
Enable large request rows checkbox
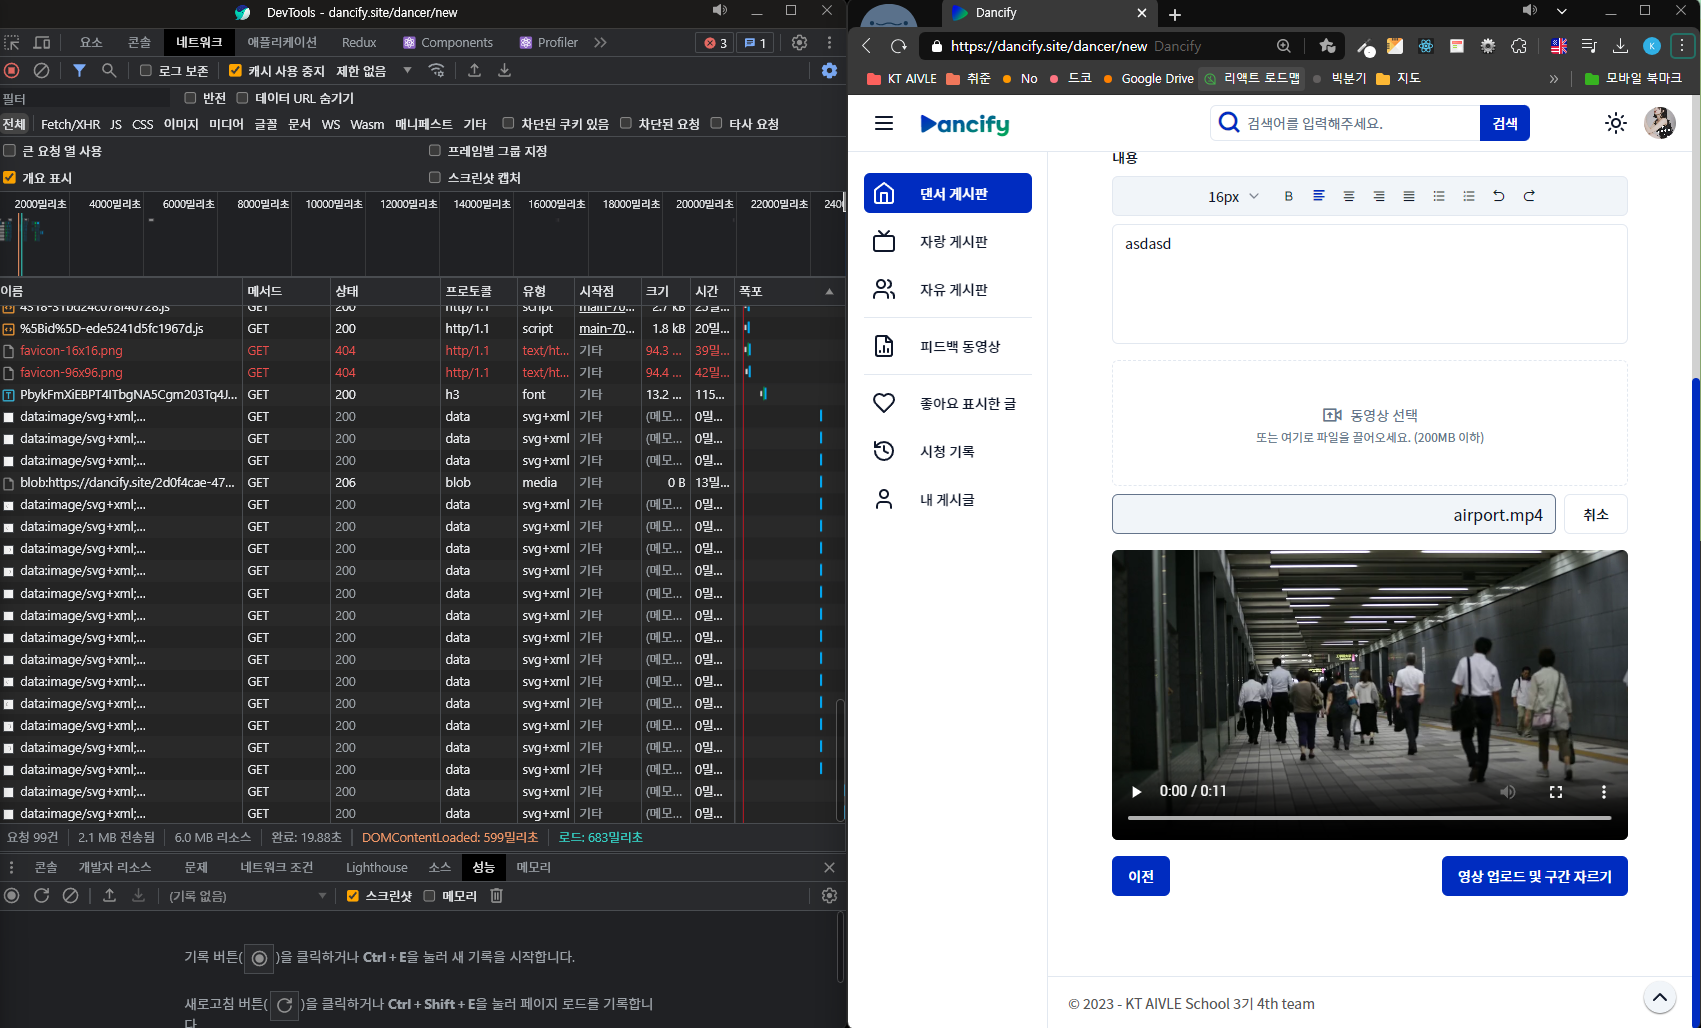[9, 150]
